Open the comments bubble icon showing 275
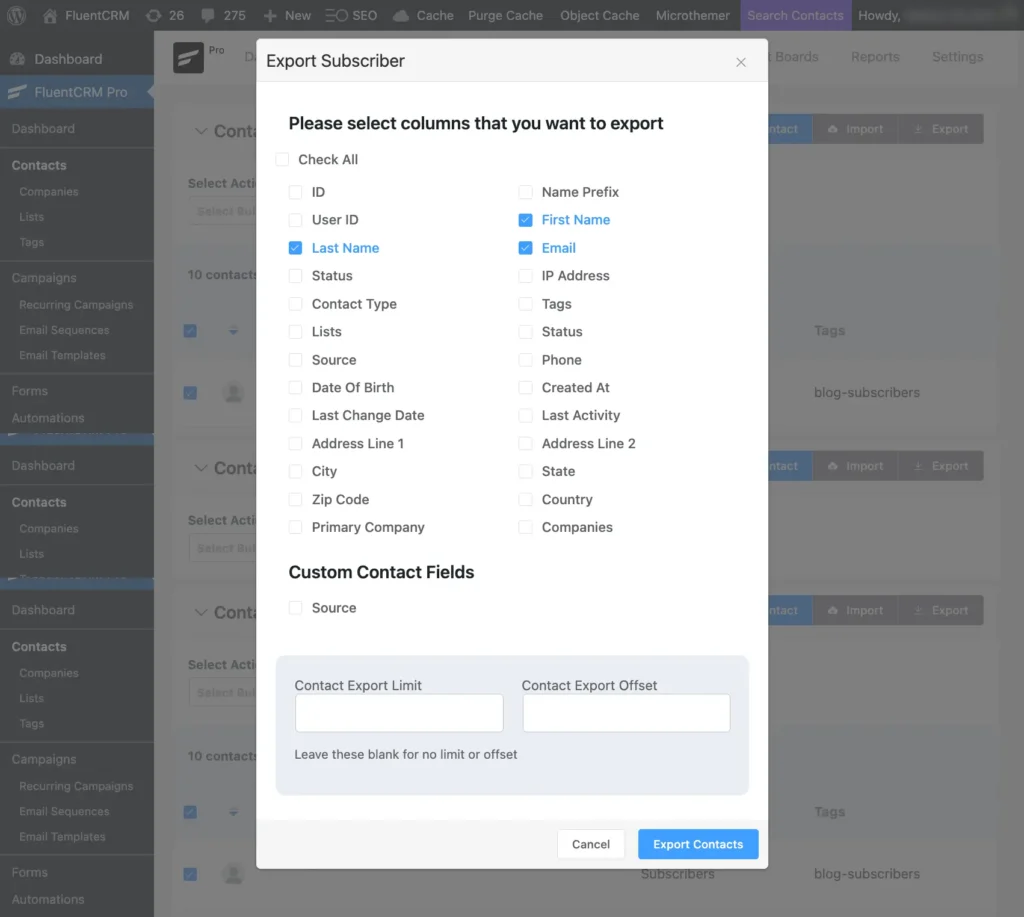 click(208, 16)
